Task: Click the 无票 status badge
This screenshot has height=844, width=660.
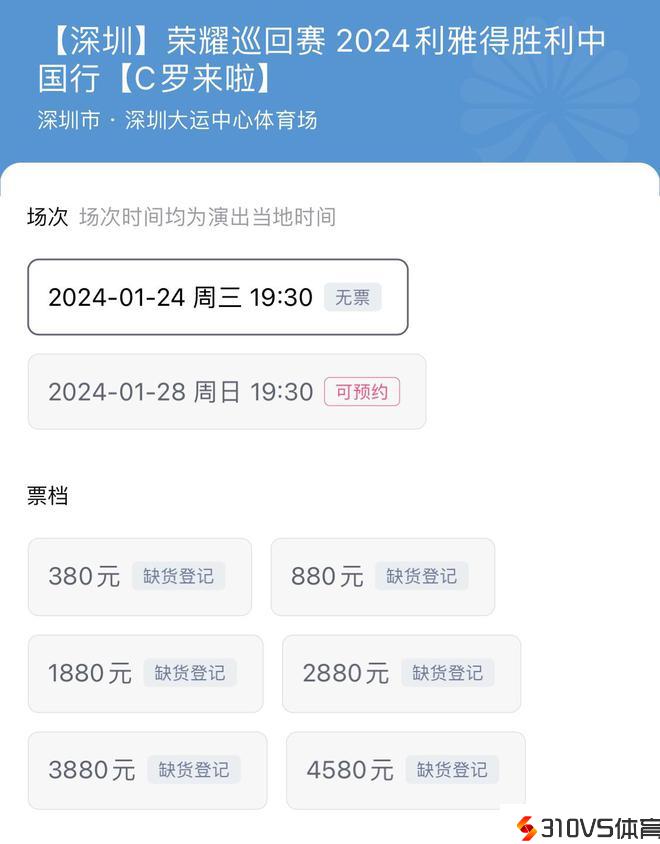Action: pos(352,297)
